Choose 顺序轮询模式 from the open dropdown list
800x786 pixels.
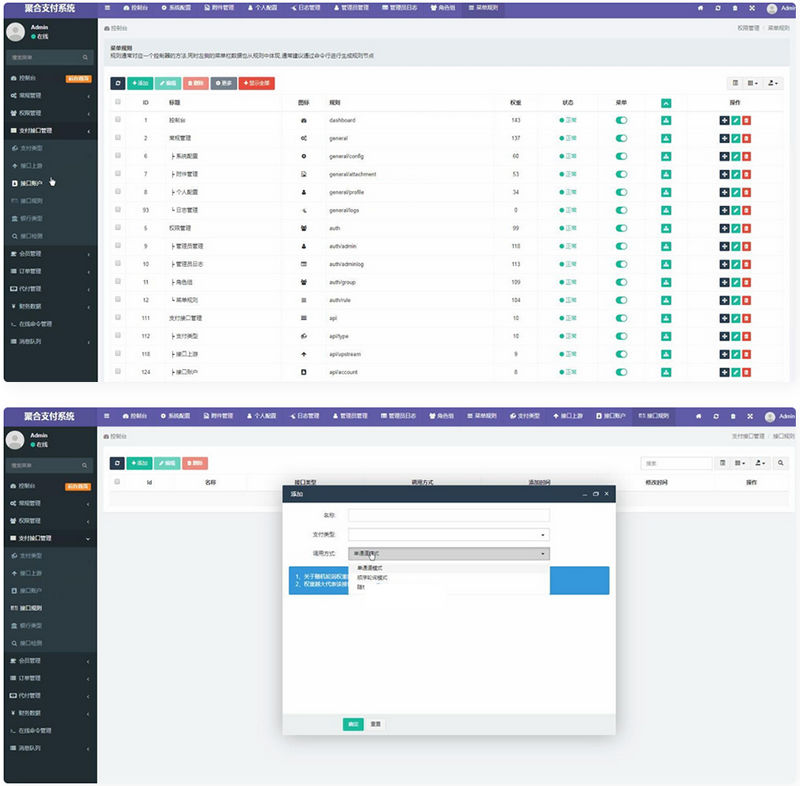click(372, 577)
